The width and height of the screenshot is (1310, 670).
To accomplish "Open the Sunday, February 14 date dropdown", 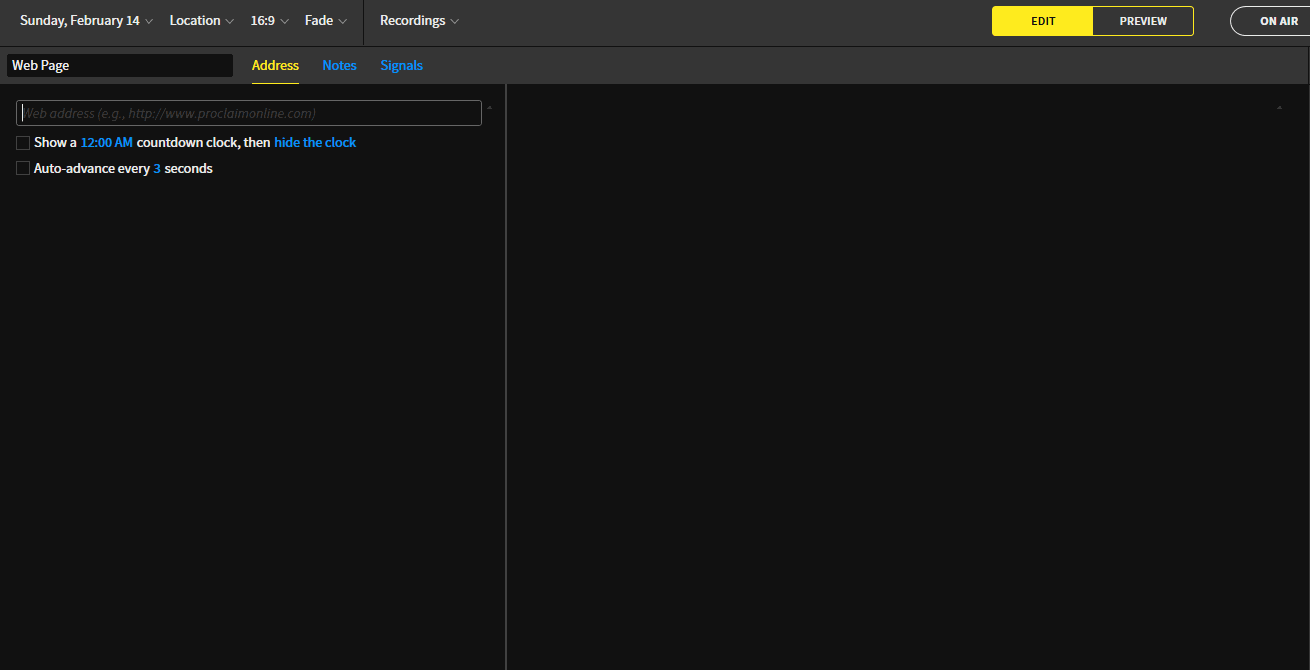I will tap(86, 21).
